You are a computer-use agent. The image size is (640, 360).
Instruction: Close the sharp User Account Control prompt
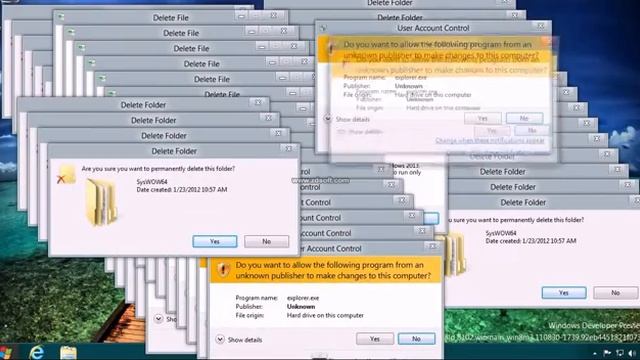point(432,246)
